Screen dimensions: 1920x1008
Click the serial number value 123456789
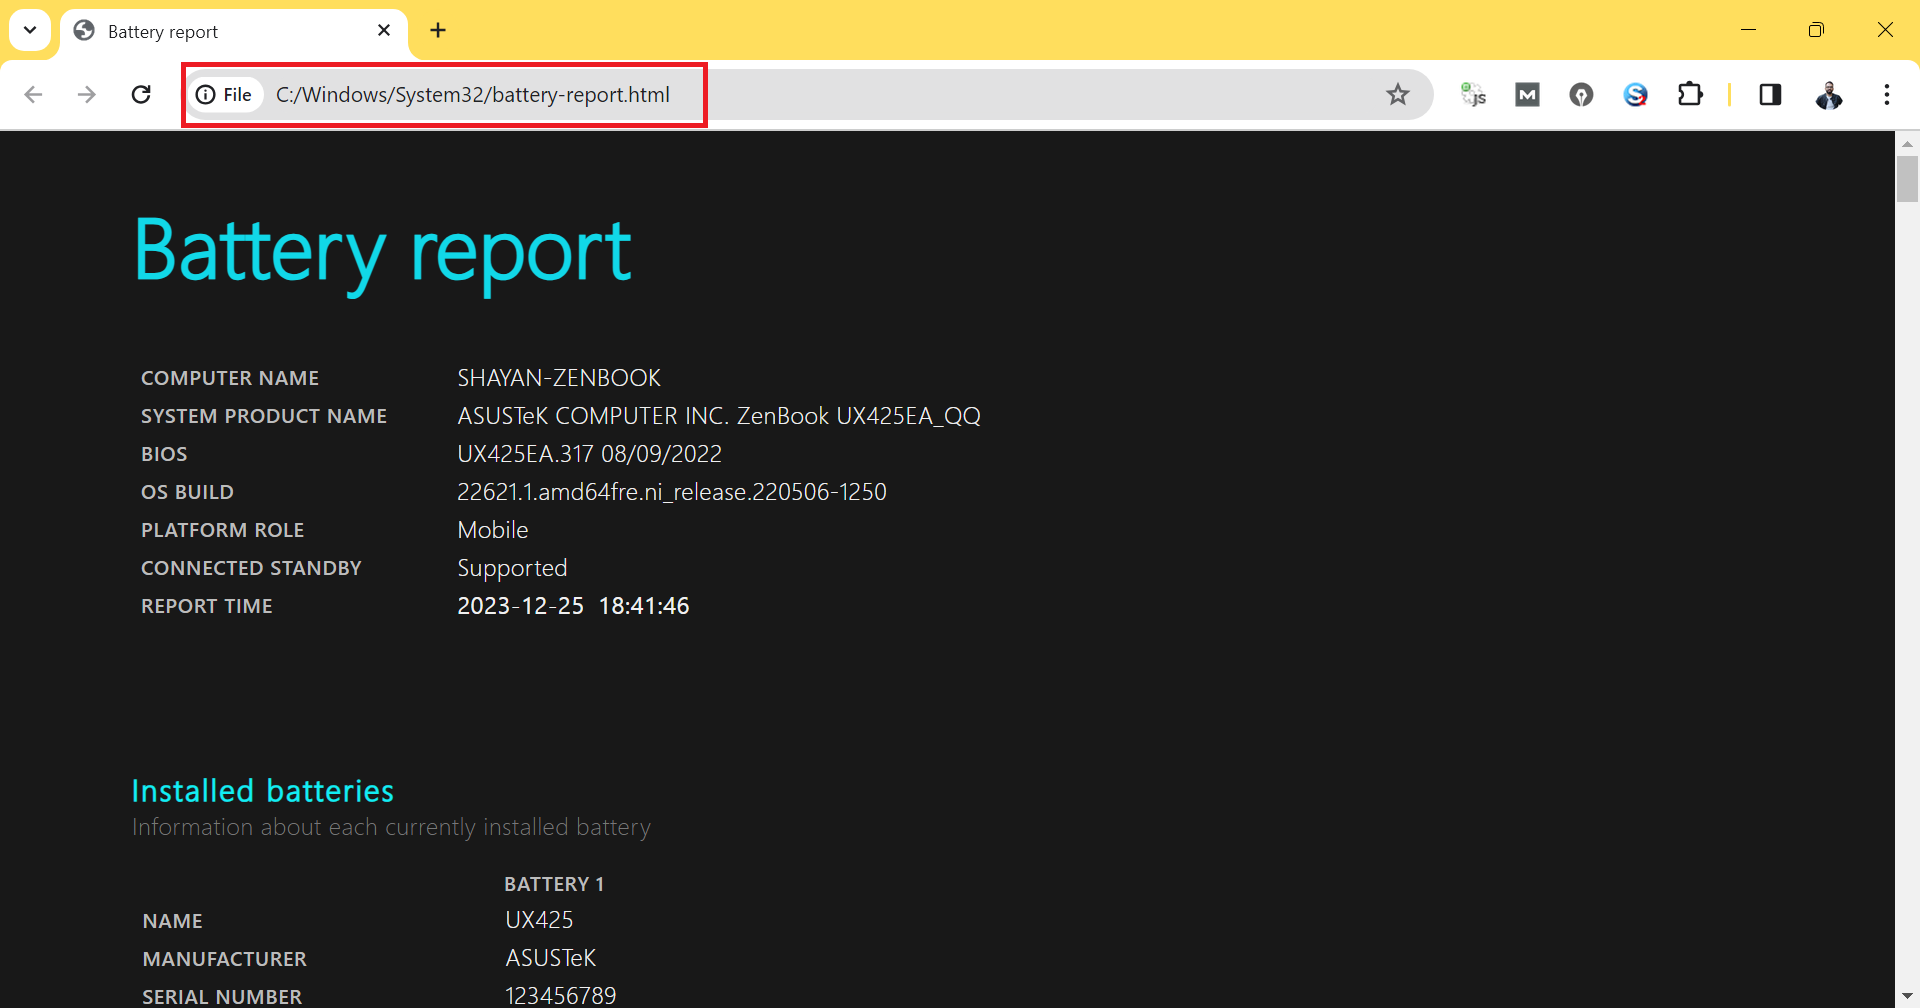click(x=560, y=996)
